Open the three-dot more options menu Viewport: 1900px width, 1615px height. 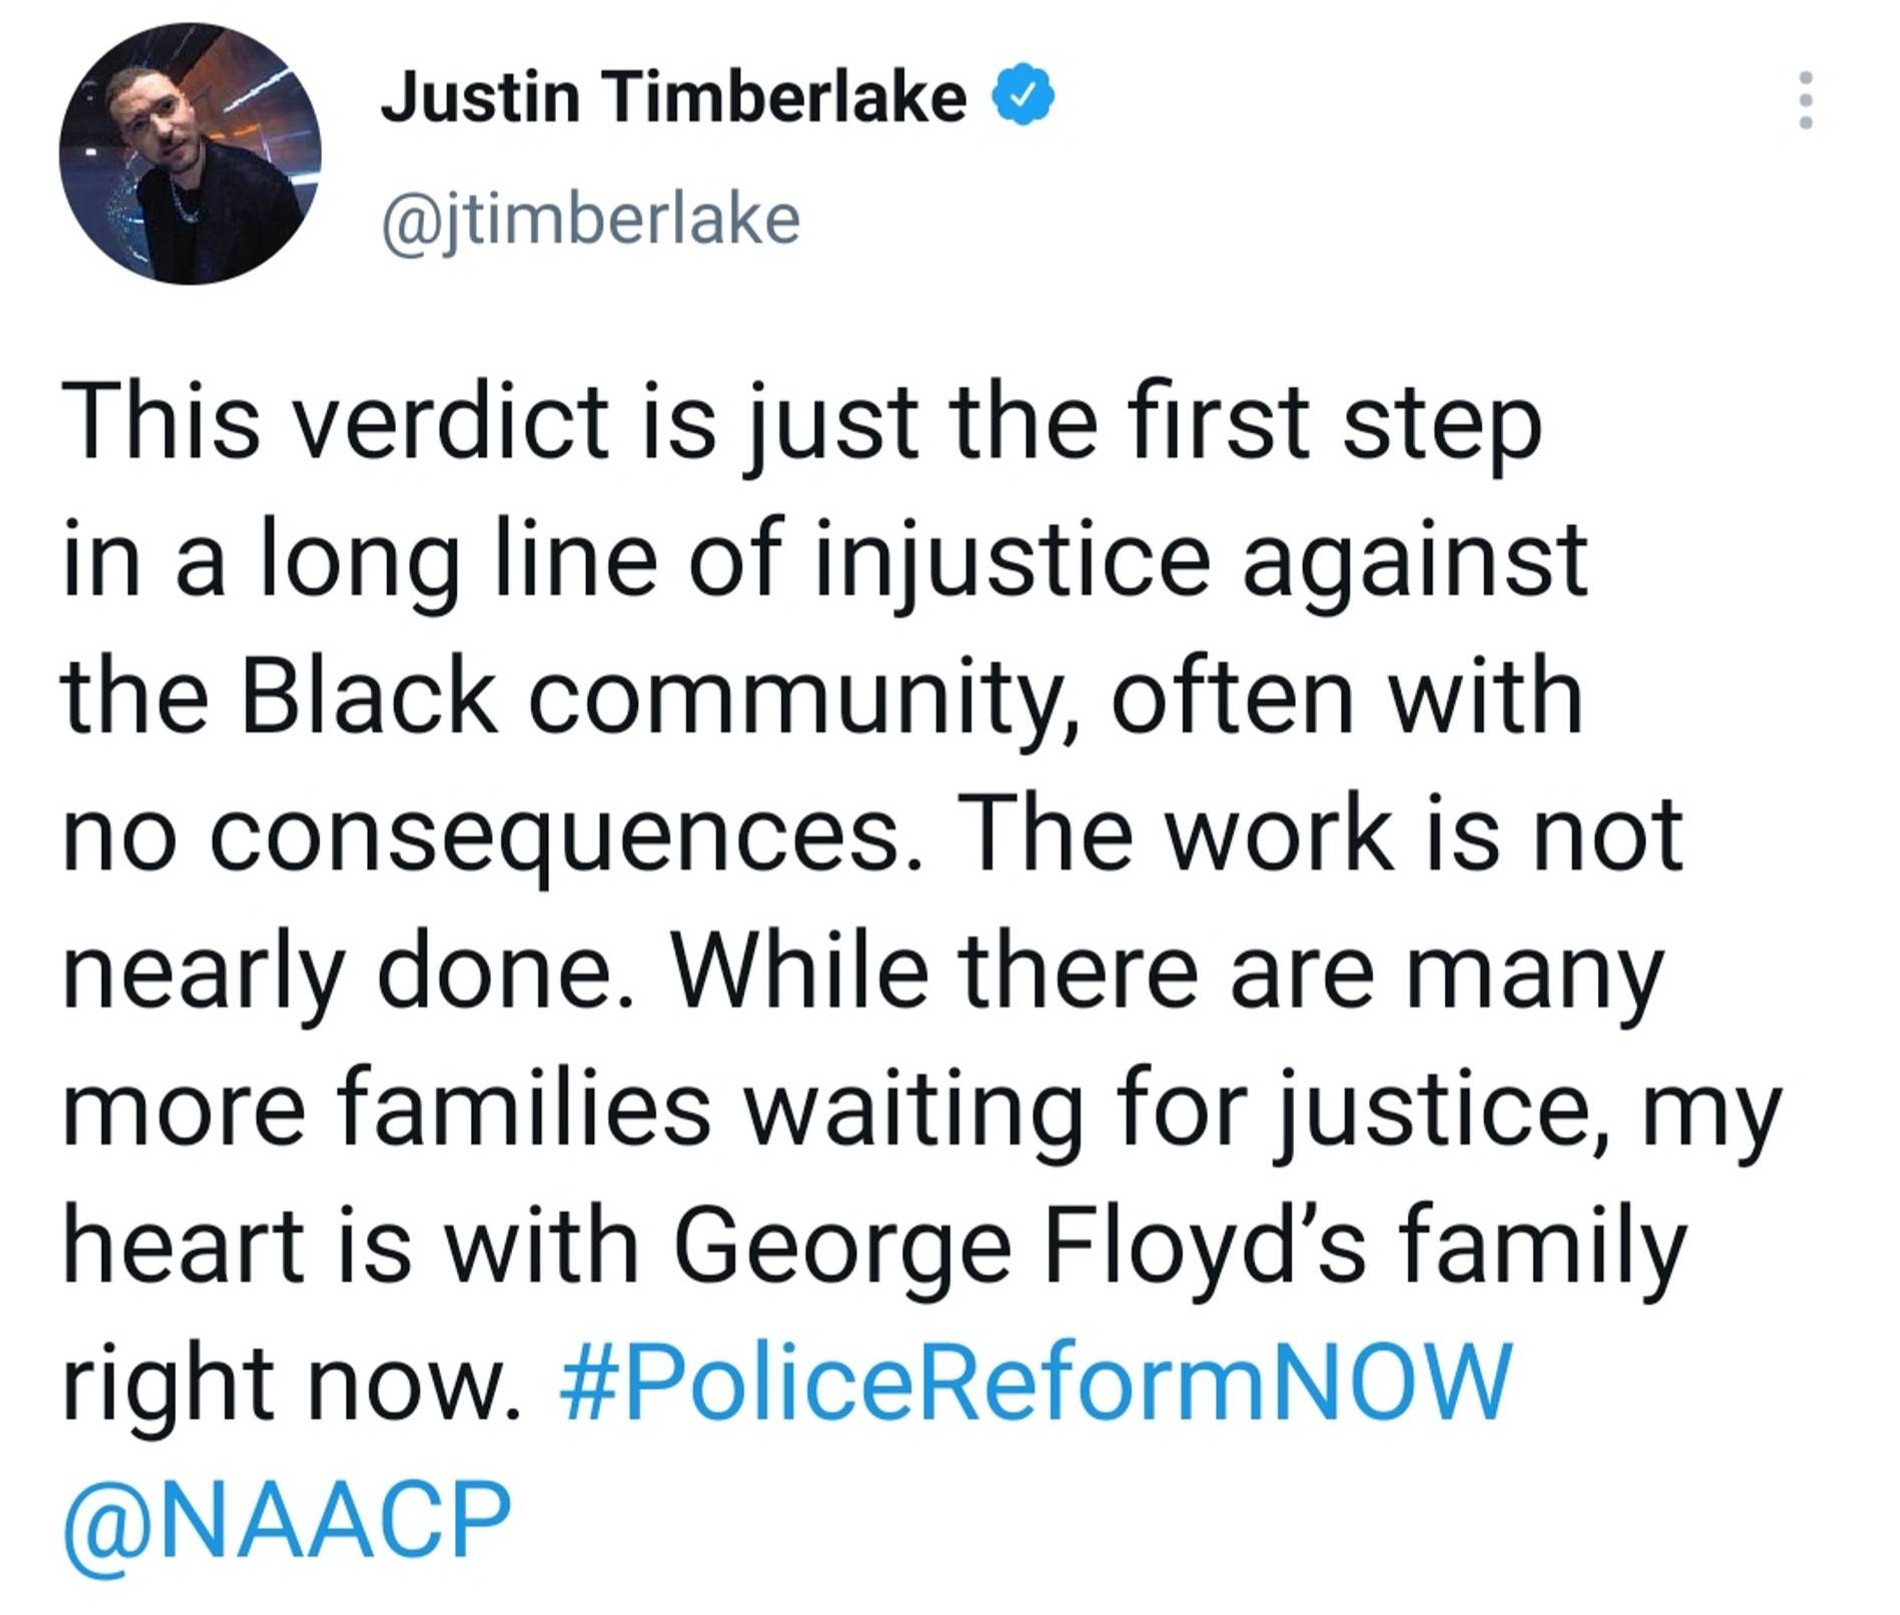(x=1805, y=100)
